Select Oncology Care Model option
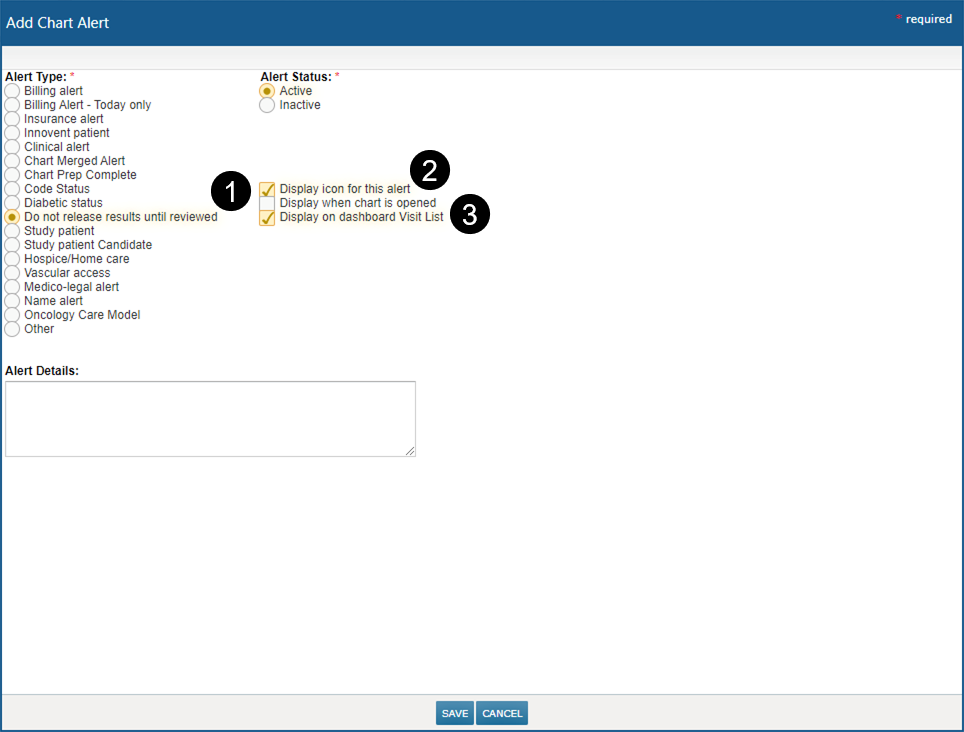Screen dimensions: 964x732 tap(12, 315)
